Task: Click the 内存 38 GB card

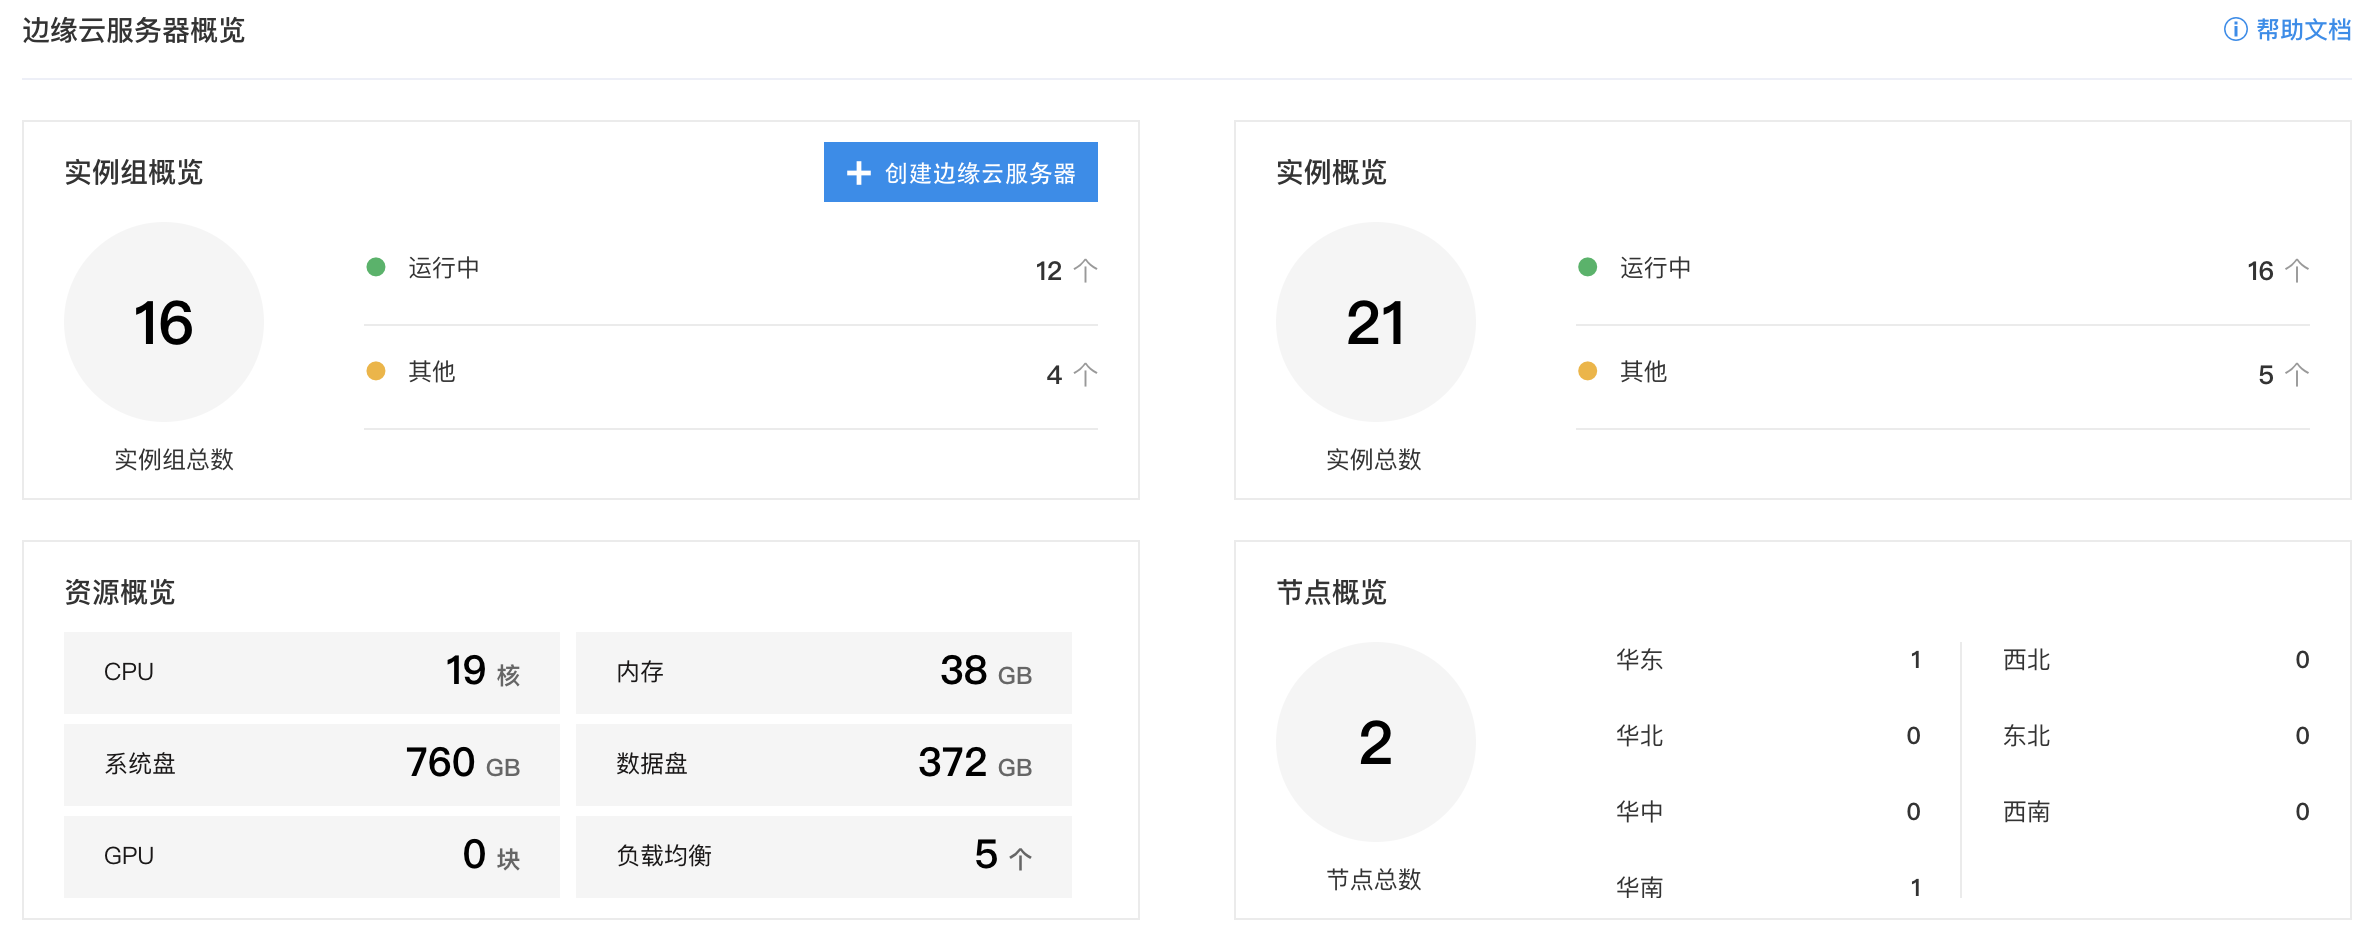Action: [x=824, y=672]
